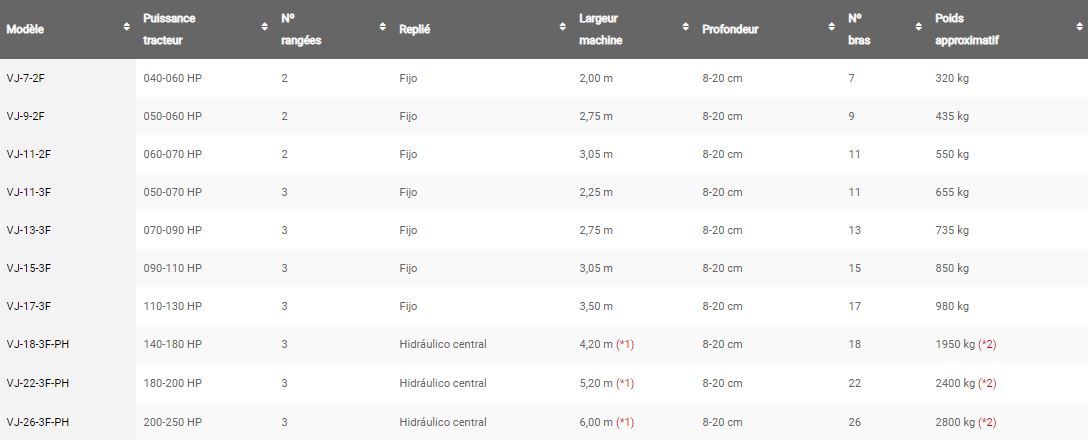1088x440 pixels.
Task: Sort by Poids approximatif header label
Action: tap(966, 30)
